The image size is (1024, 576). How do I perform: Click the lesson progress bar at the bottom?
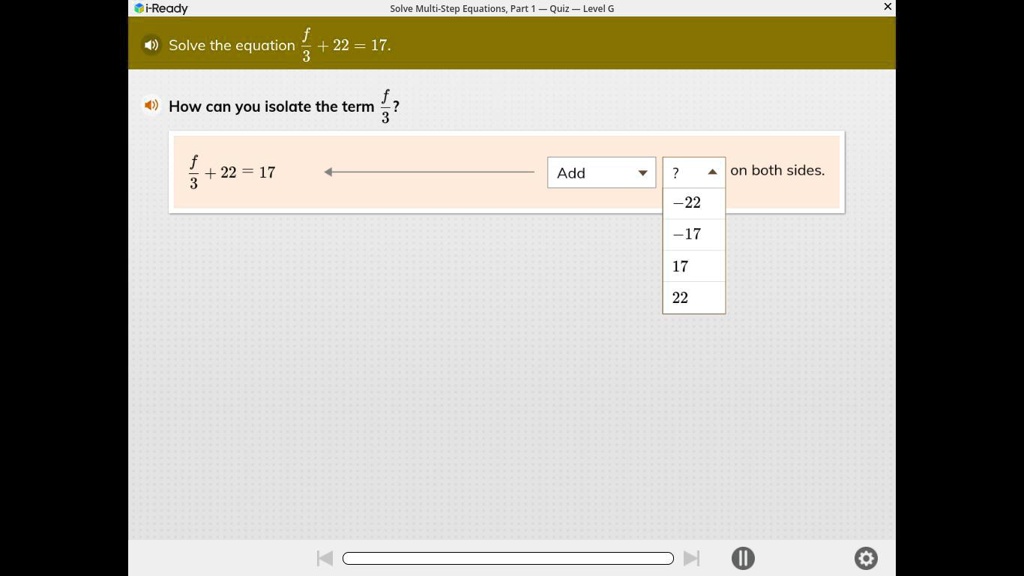tap(507, 558)
